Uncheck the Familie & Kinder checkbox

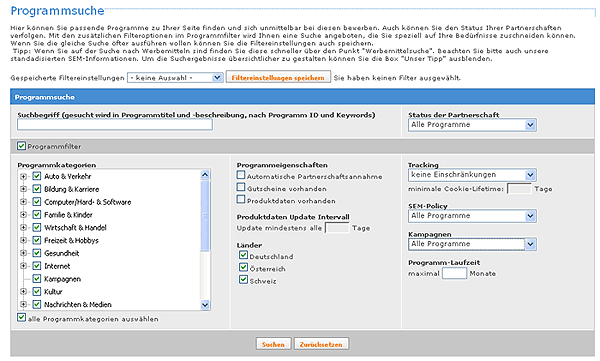coord(37,214)
